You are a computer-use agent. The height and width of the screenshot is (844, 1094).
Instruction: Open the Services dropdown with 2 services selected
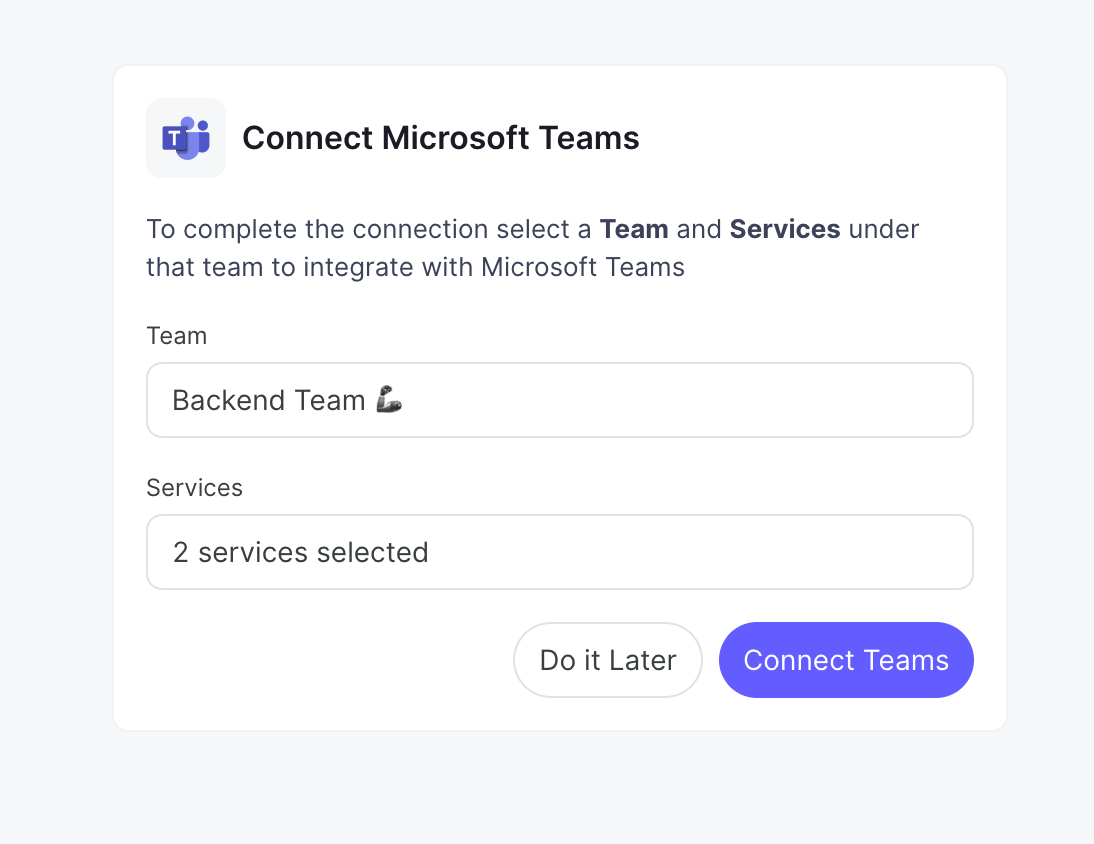(x=560, y=552)
